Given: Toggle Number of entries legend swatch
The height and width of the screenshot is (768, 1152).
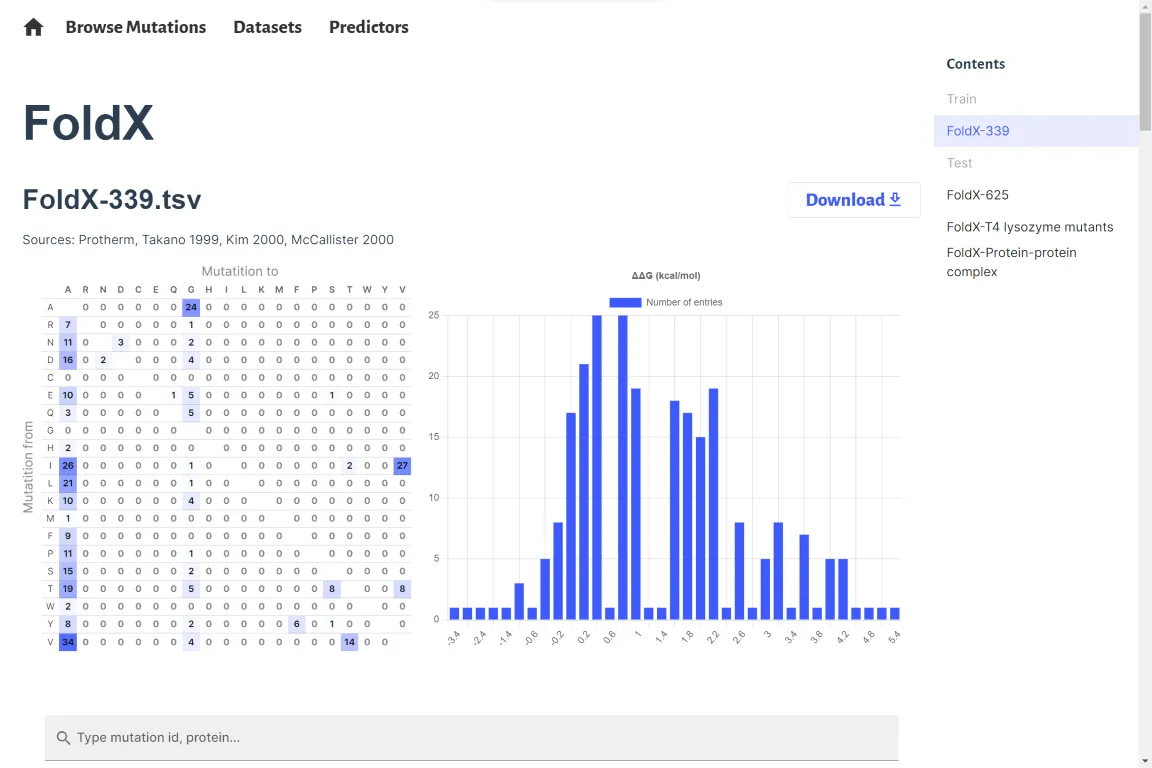Looking at the screenshot, I should [625, 302].
